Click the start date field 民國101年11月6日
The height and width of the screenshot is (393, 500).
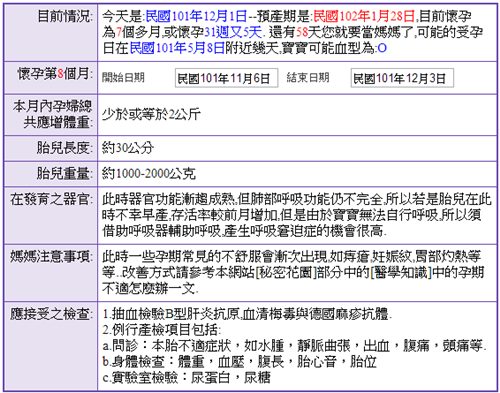coord(226,78)
